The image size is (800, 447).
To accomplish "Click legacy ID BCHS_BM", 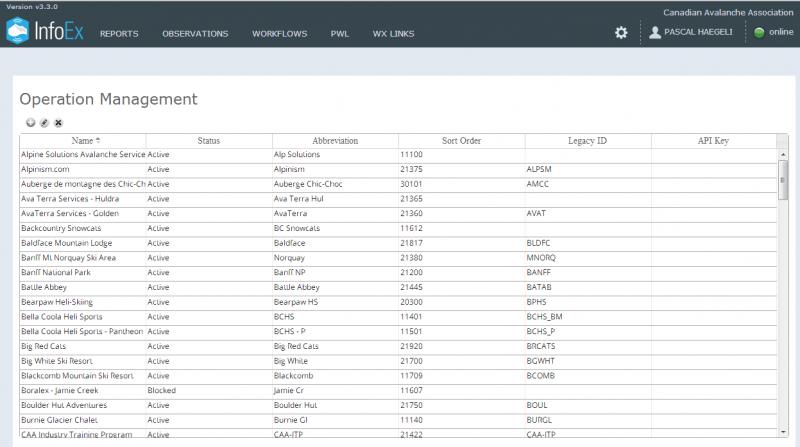I will point(544,317).
